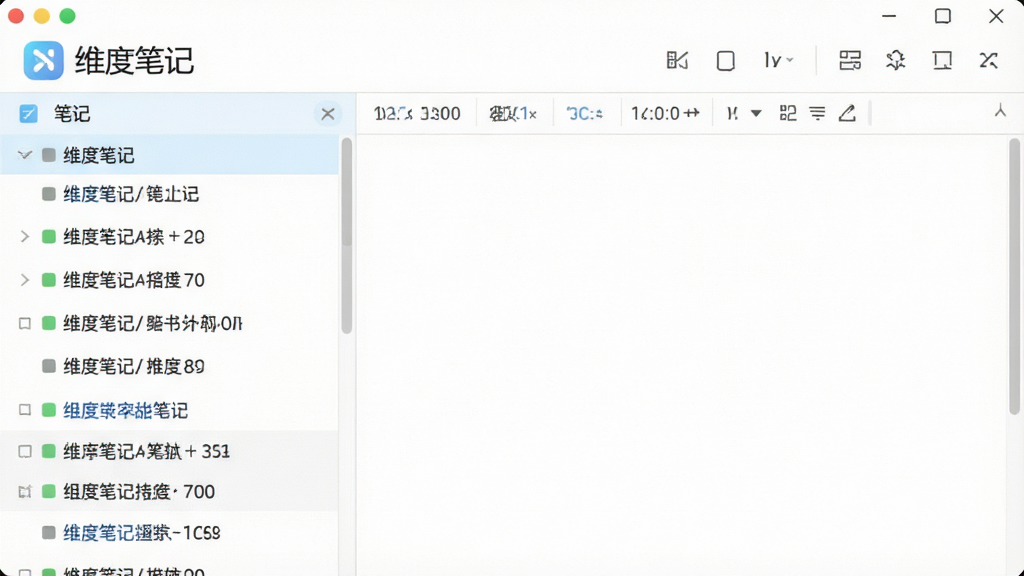Toggle the marker on the row ending in · 700
This screenshot has height=576, width=1024.
coord(25,492)
